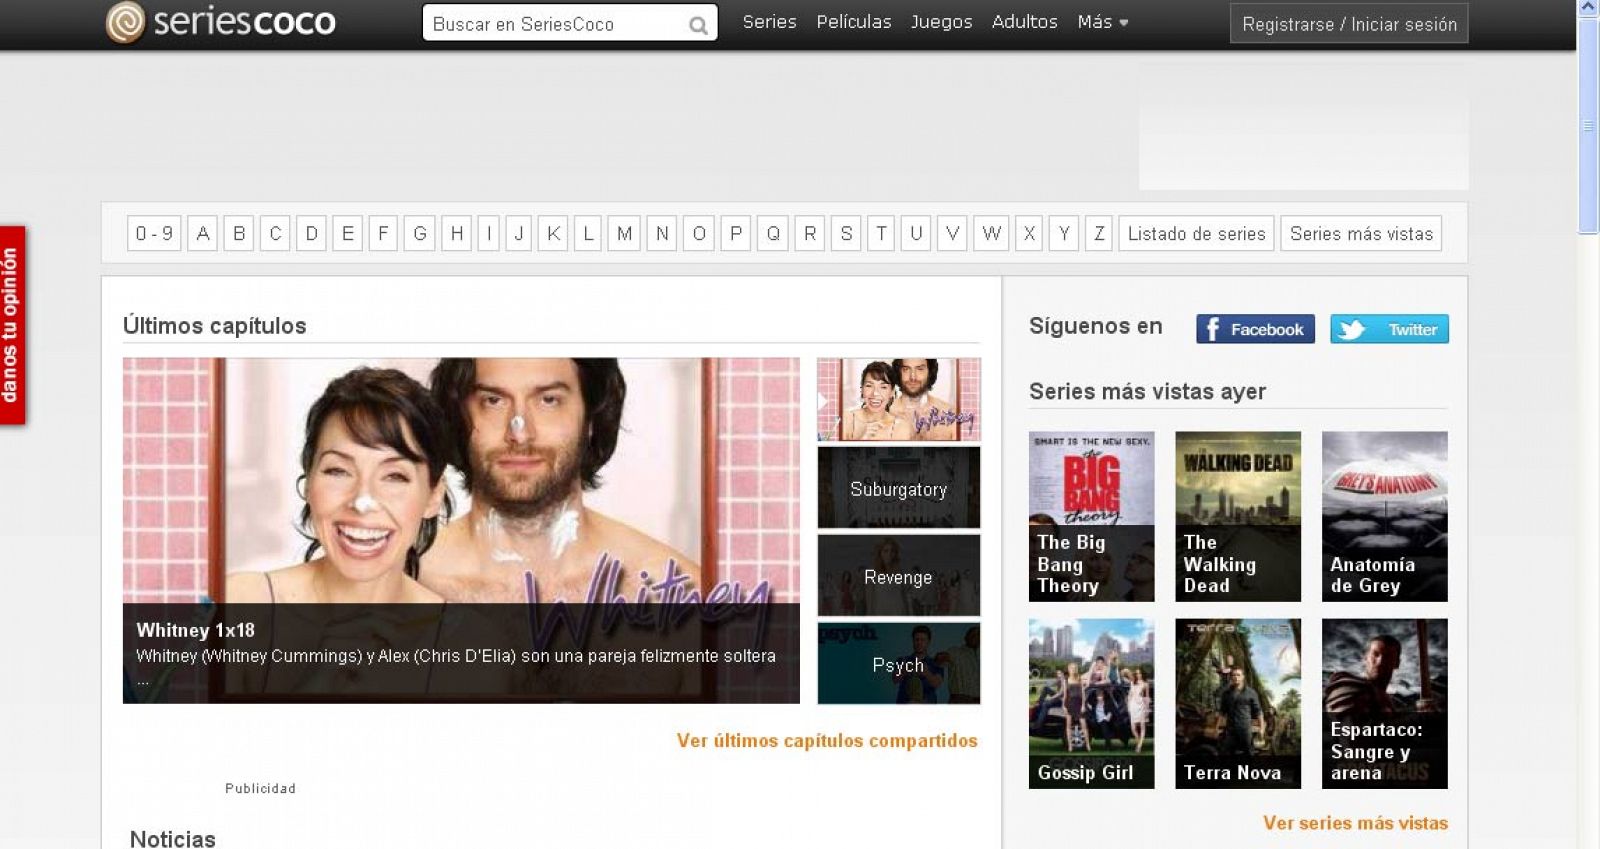
Task: Filter series by letter B
Action: [239, 234]
